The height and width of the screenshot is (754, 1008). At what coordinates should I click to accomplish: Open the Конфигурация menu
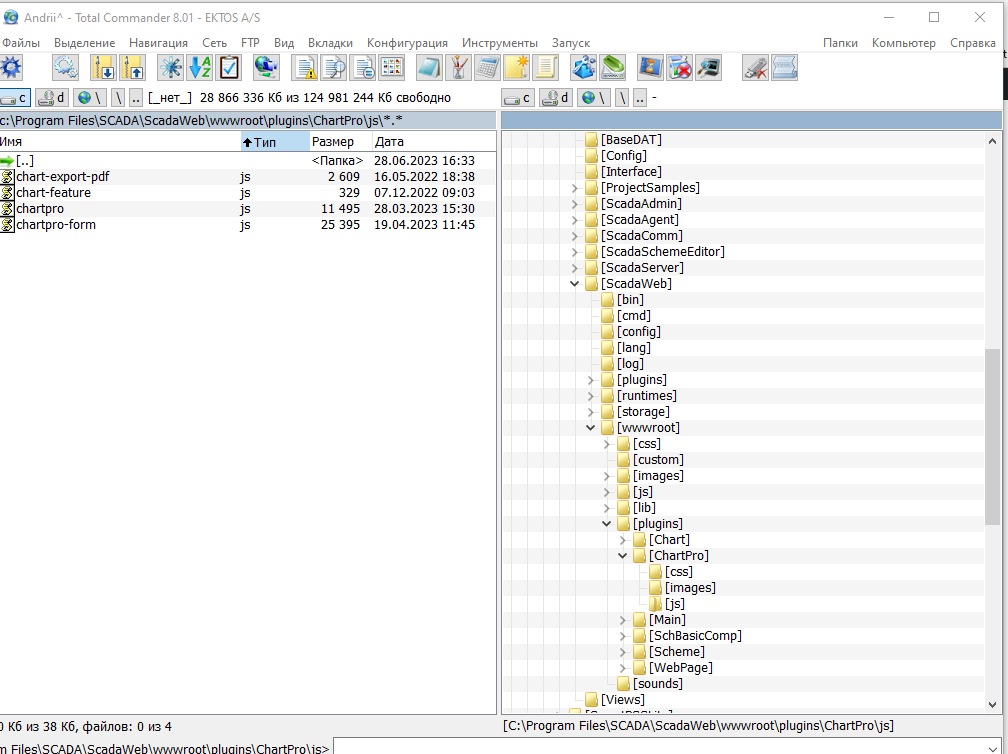tap(407, 43)
